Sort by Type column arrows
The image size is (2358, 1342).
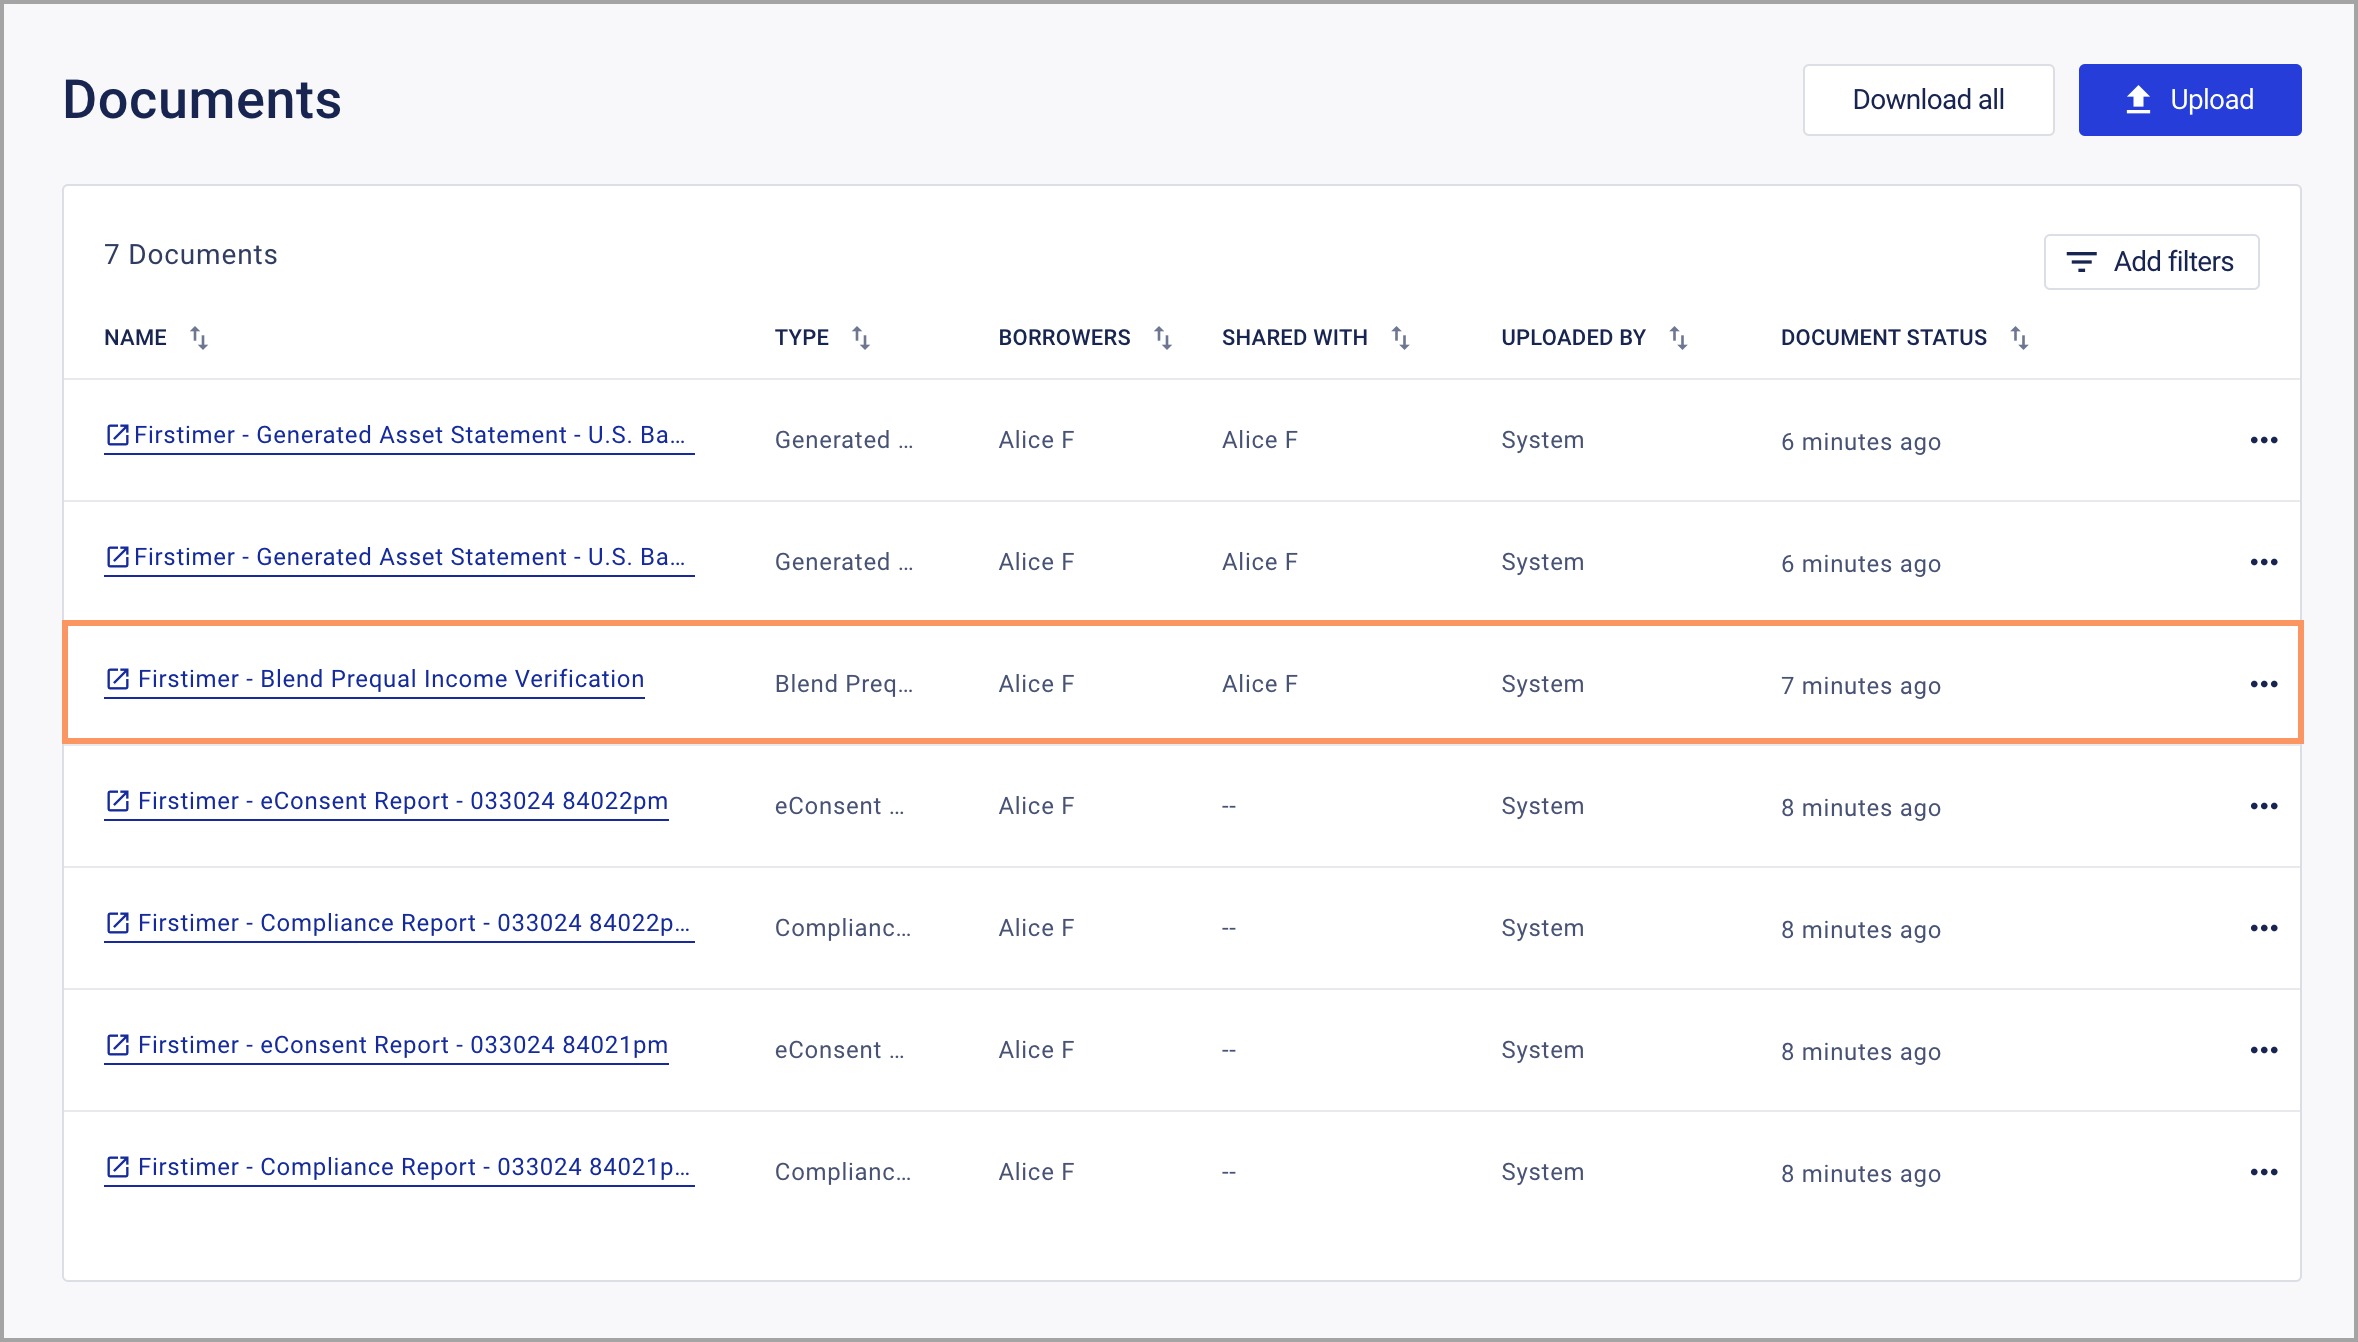point(860,338)
